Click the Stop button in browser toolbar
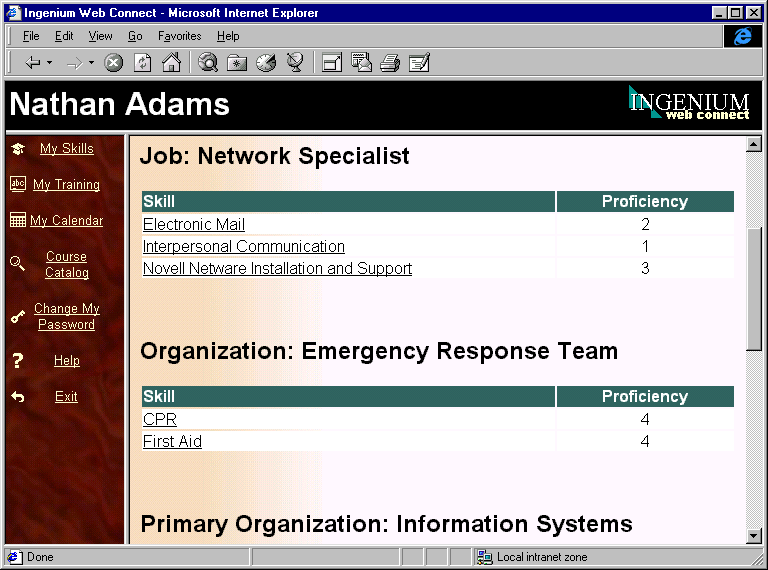Viewport: 768px width, 570px height. click(114, 63)
